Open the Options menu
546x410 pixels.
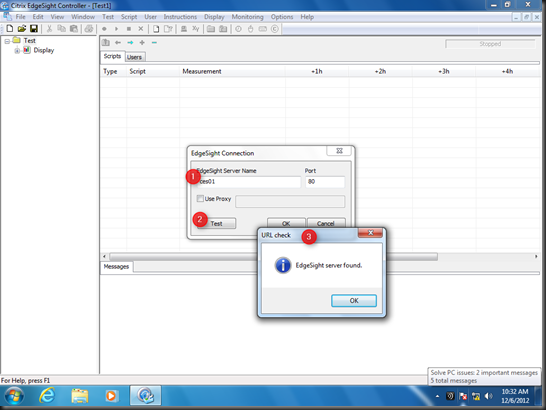click(x=282, y=17)
